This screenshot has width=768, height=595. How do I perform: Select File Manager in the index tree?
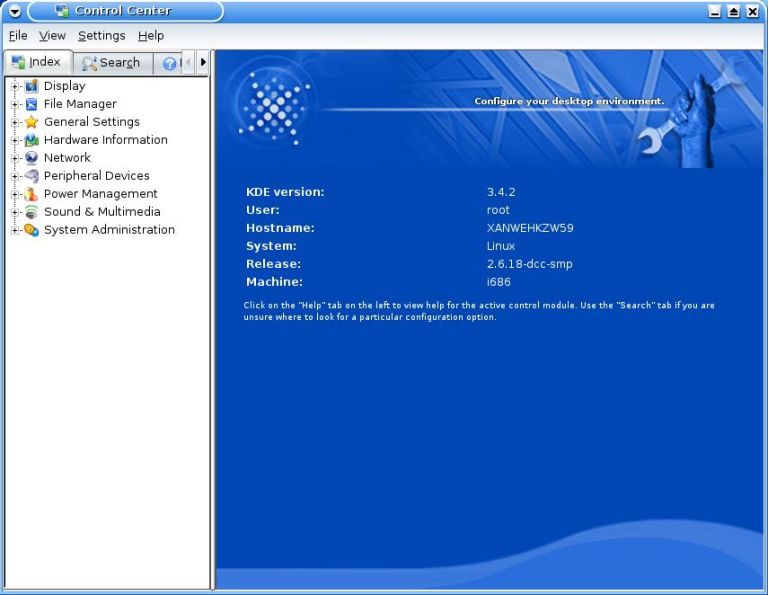[x=80, y=104]
